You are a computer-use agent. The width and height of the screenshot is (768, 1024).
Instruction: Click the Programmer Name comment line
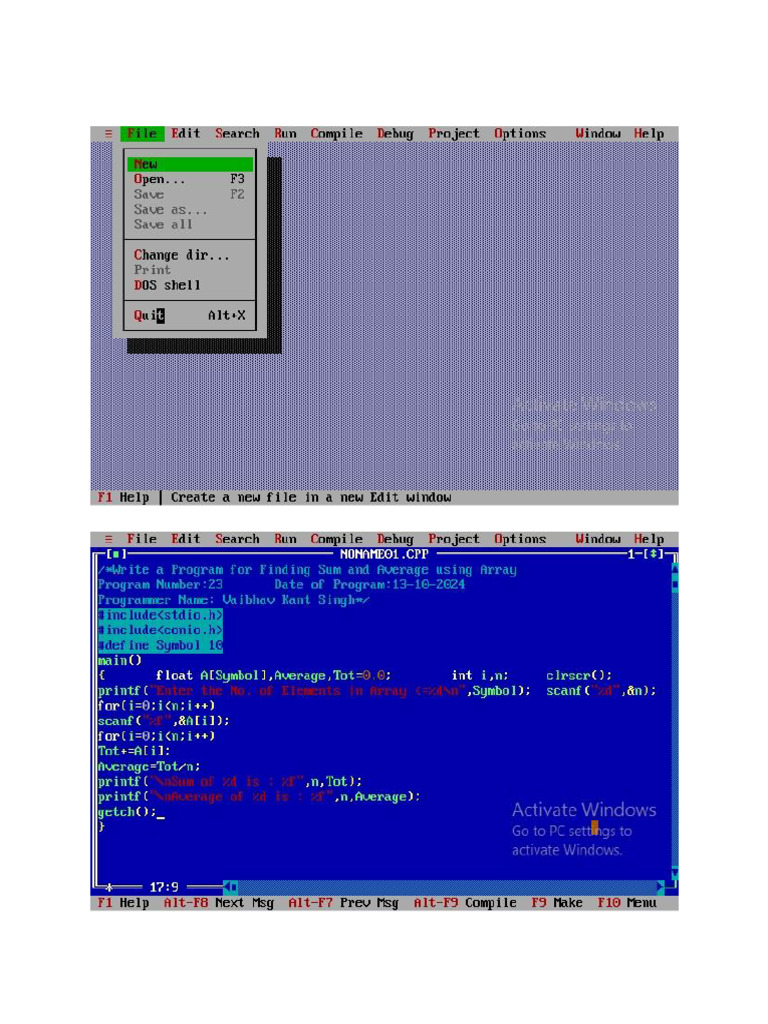[233, 600]
